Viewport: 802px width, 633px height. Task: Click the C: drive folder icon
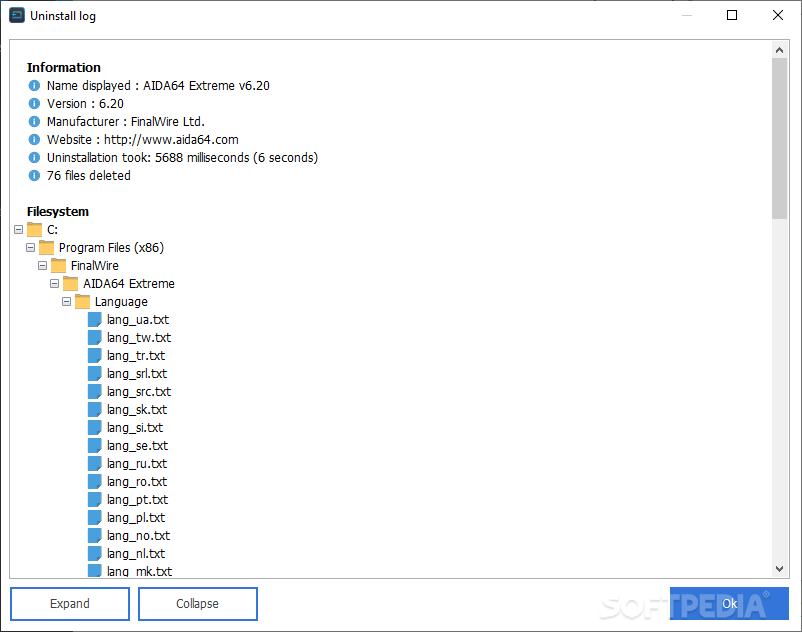(34, 230)
